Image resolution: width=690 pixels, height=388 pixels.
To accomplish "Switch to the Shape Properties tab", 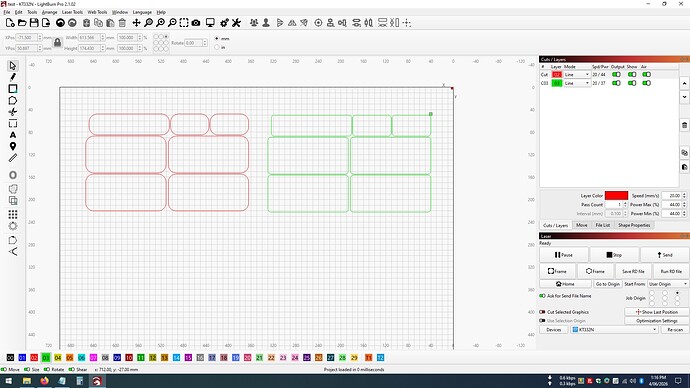I will click(634, 225).
